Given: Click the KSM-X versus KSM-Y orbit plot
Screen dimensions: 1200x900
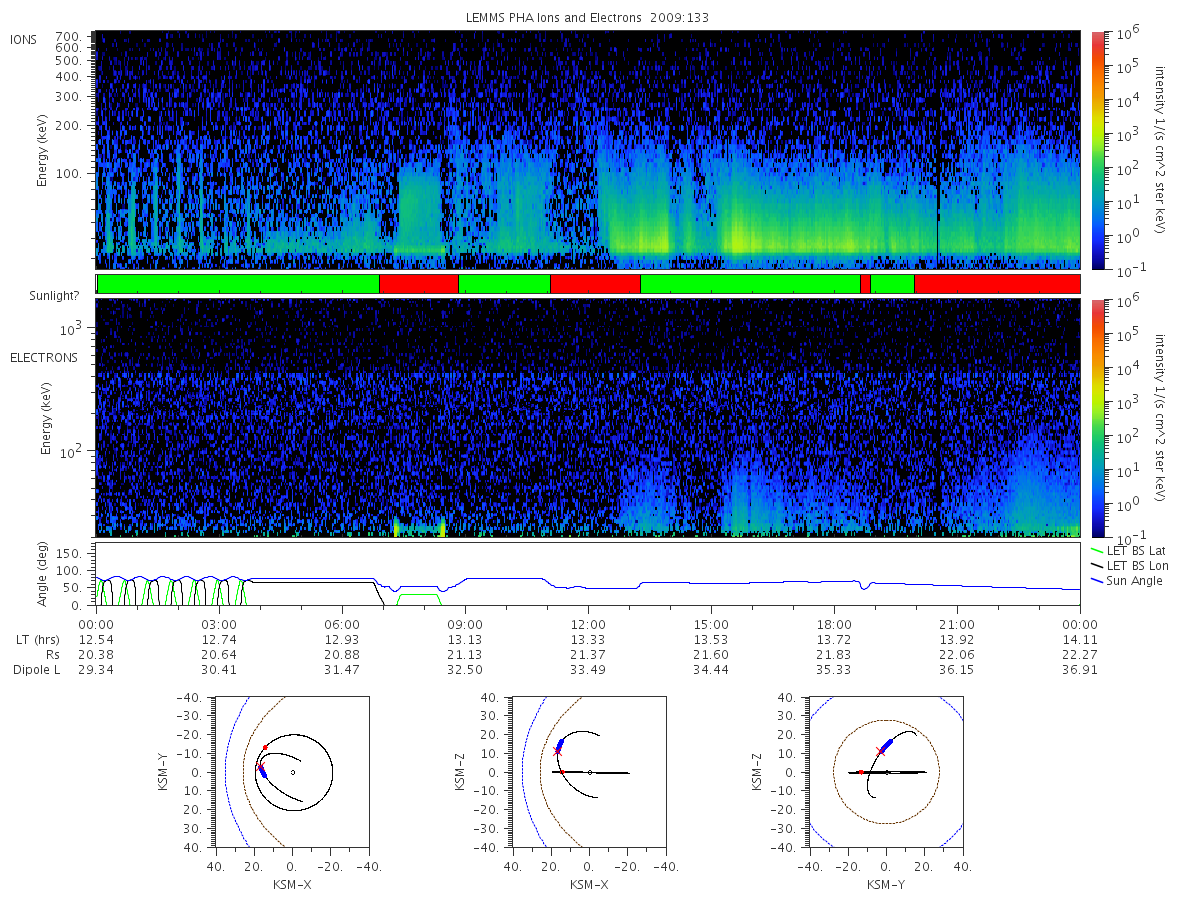Looking at the screenshot, I should pyautogui.click(x=291, y=772).
